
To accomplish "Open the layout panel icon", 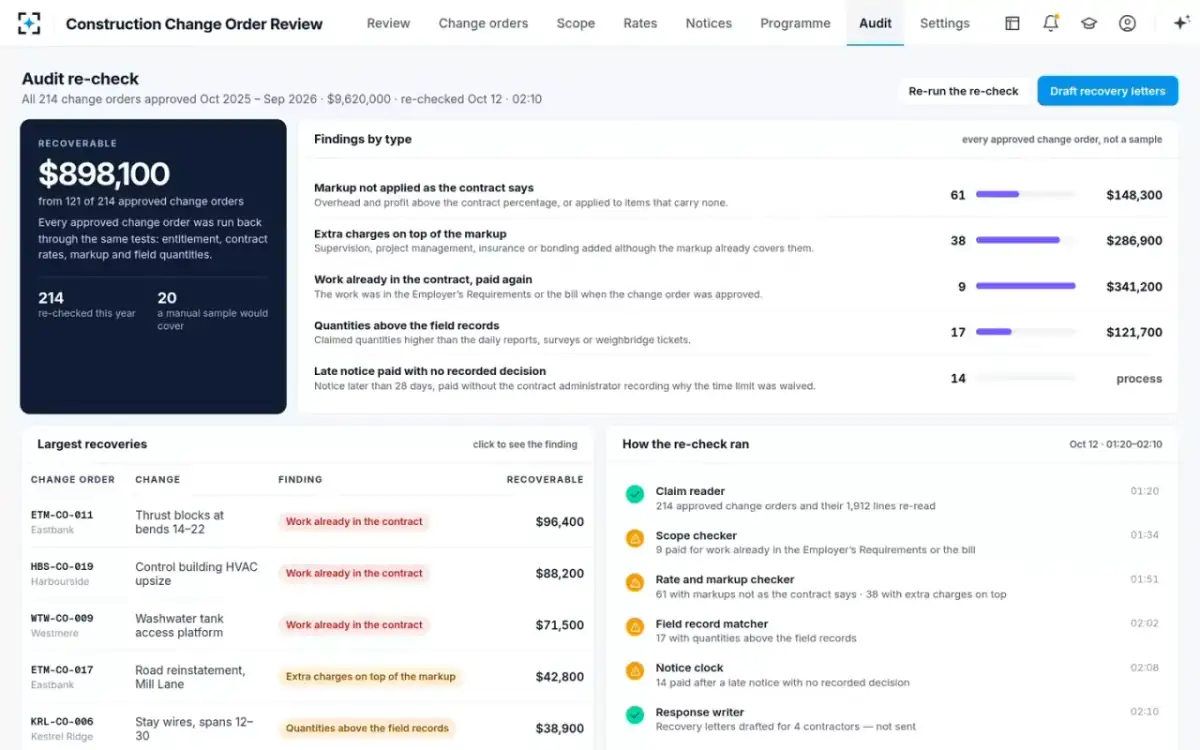I will (1012, 23).
